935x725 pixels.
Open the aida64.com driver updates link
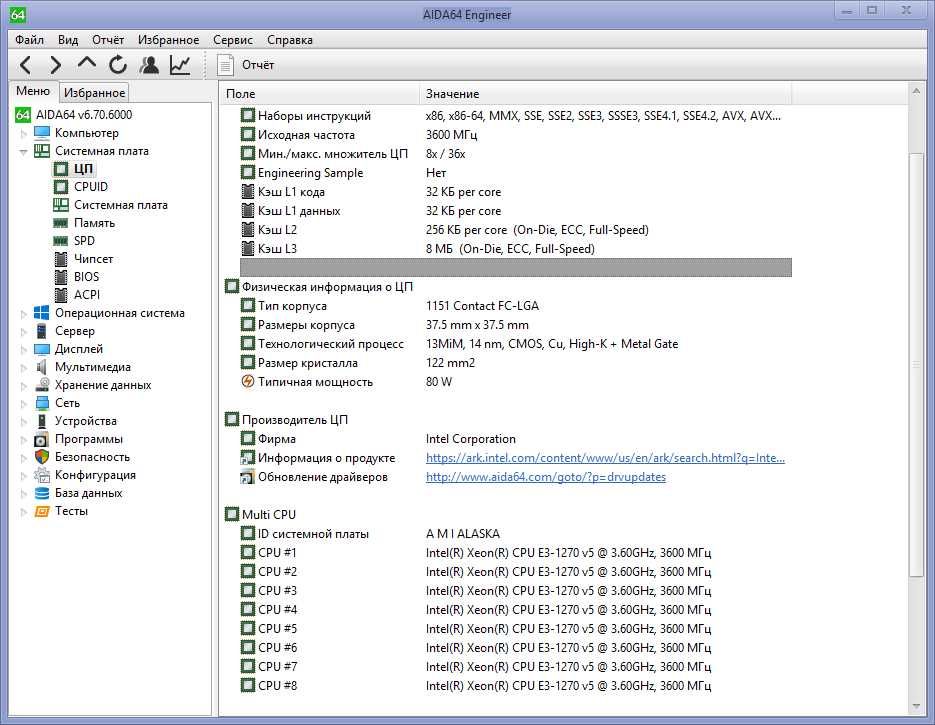[546, 477]
